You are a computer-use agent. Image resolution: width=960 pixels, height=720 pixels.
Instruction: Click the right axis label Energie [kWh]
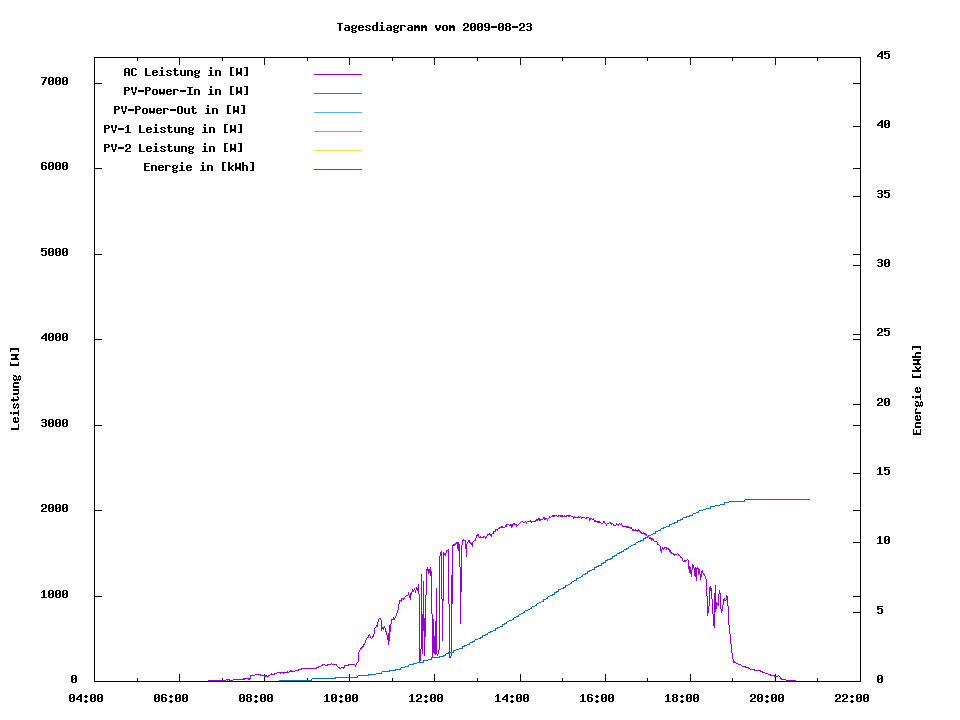click(x=918, y=390)
